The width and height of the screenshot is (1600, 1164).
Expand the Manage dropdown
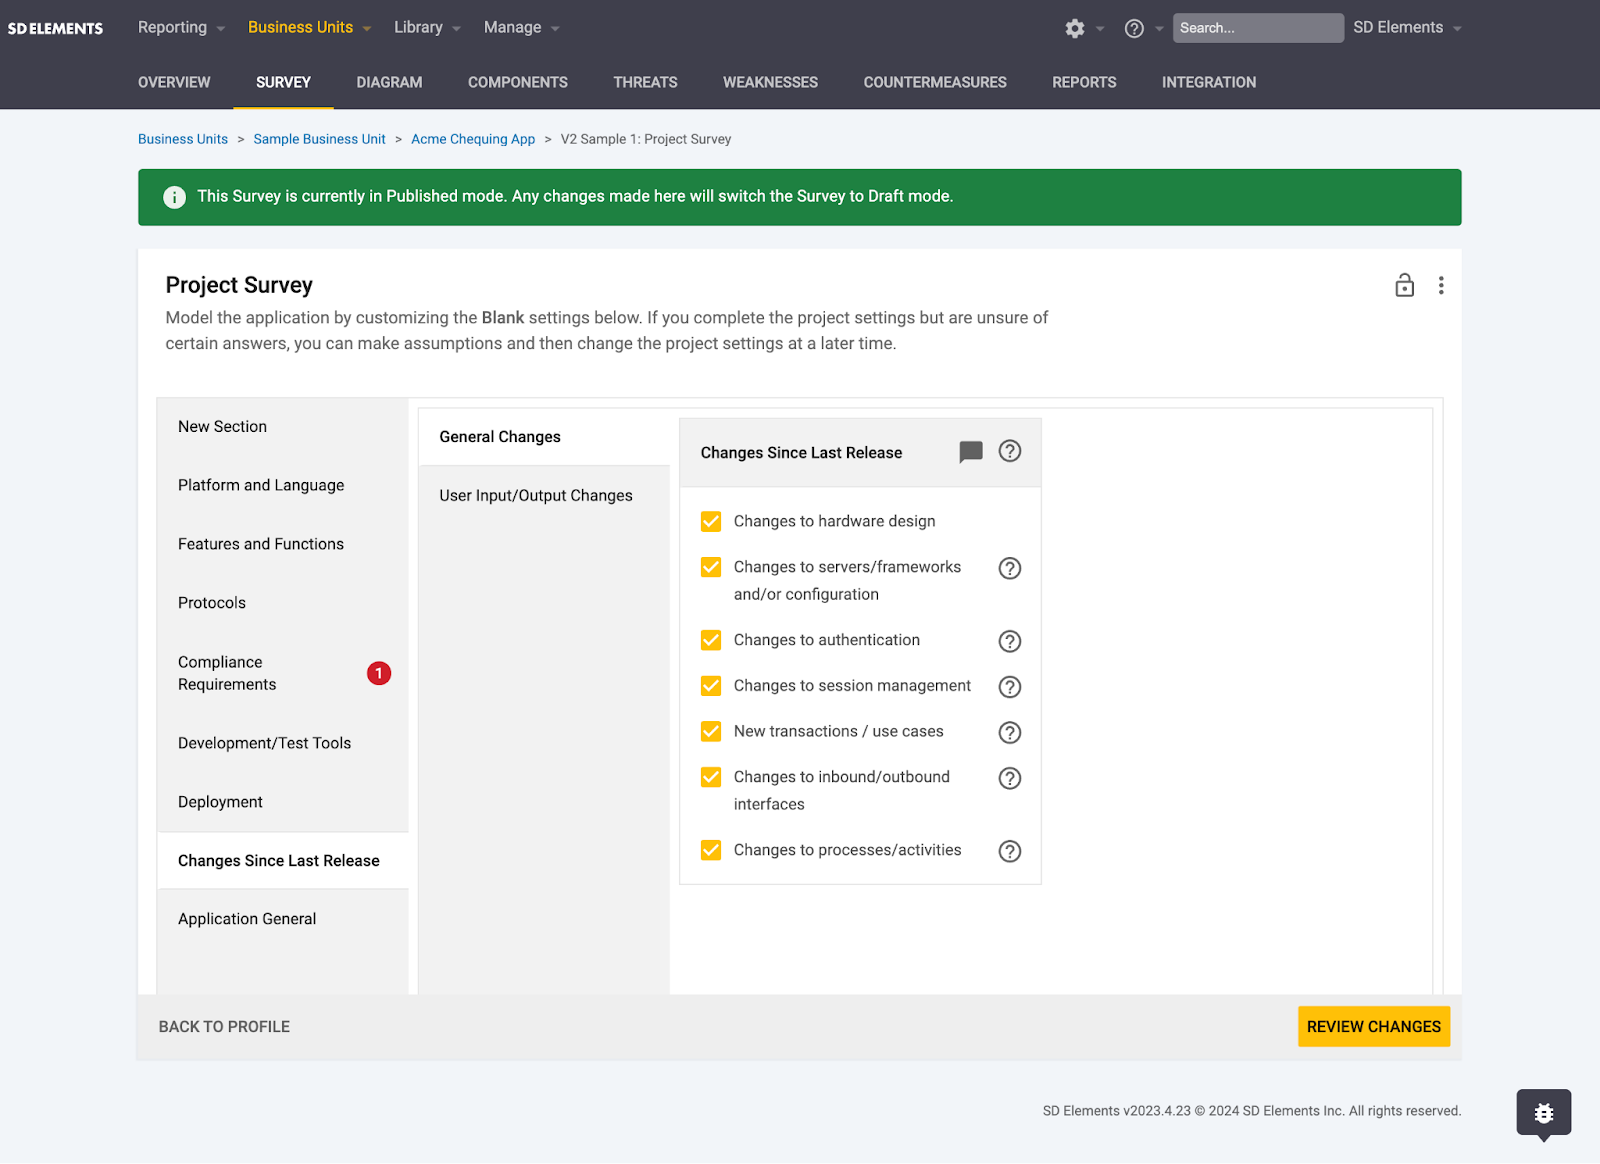point(521,27)
